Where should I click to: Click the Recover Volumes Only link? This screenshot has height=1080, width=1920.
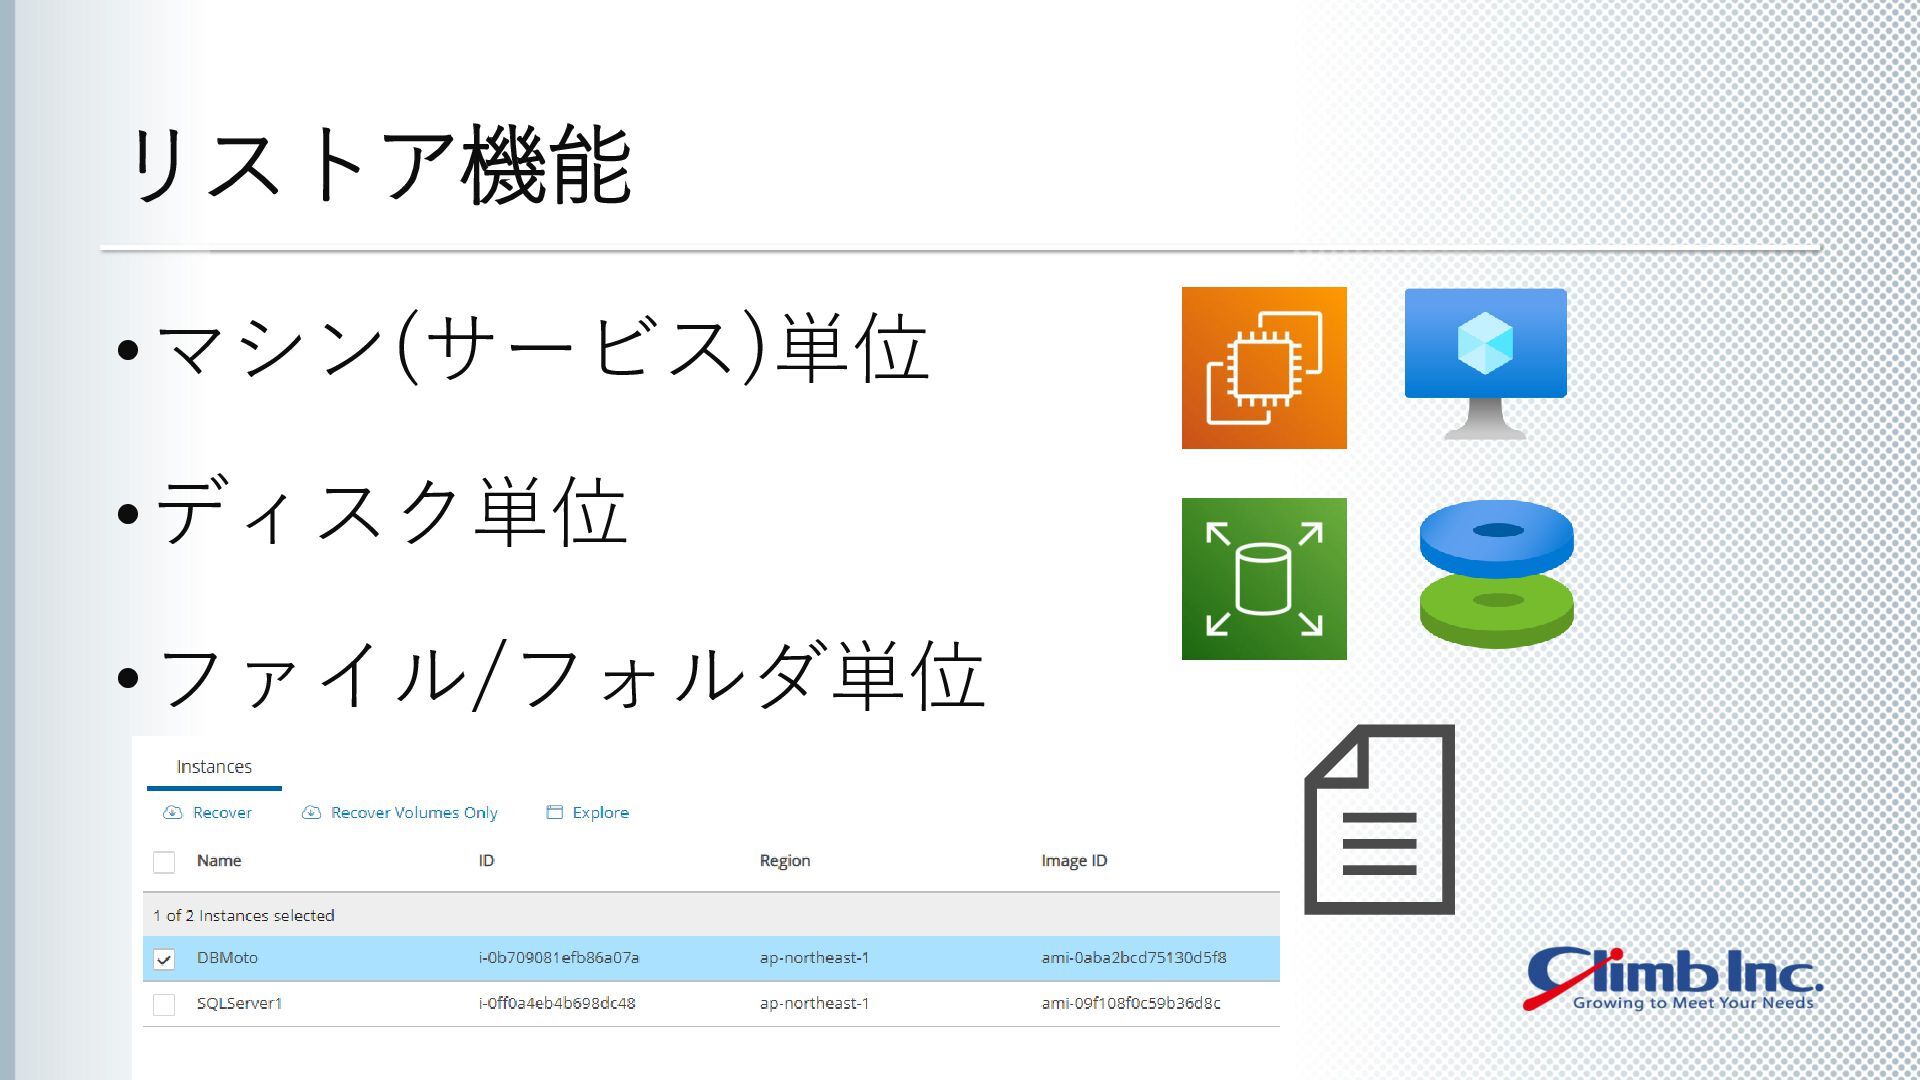click(414, 813)
